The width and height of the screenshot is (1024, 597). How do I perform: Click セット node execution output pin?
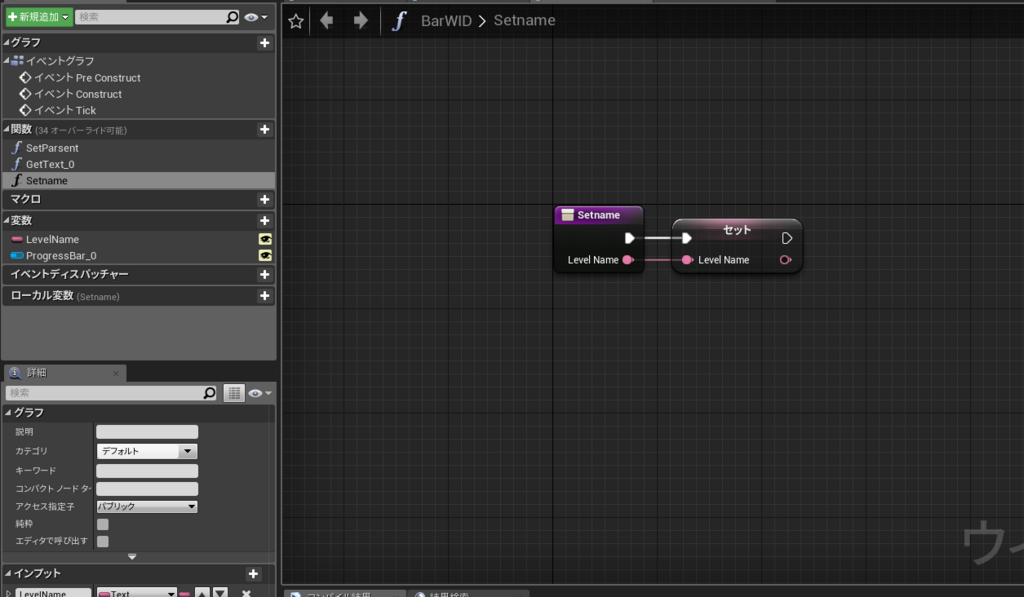787,238
